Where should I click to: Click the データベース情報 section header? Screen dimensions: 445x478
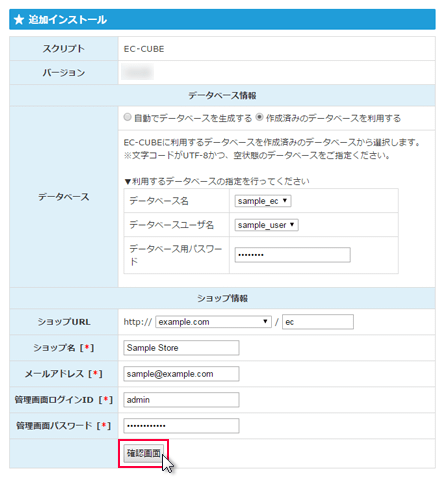222,96
